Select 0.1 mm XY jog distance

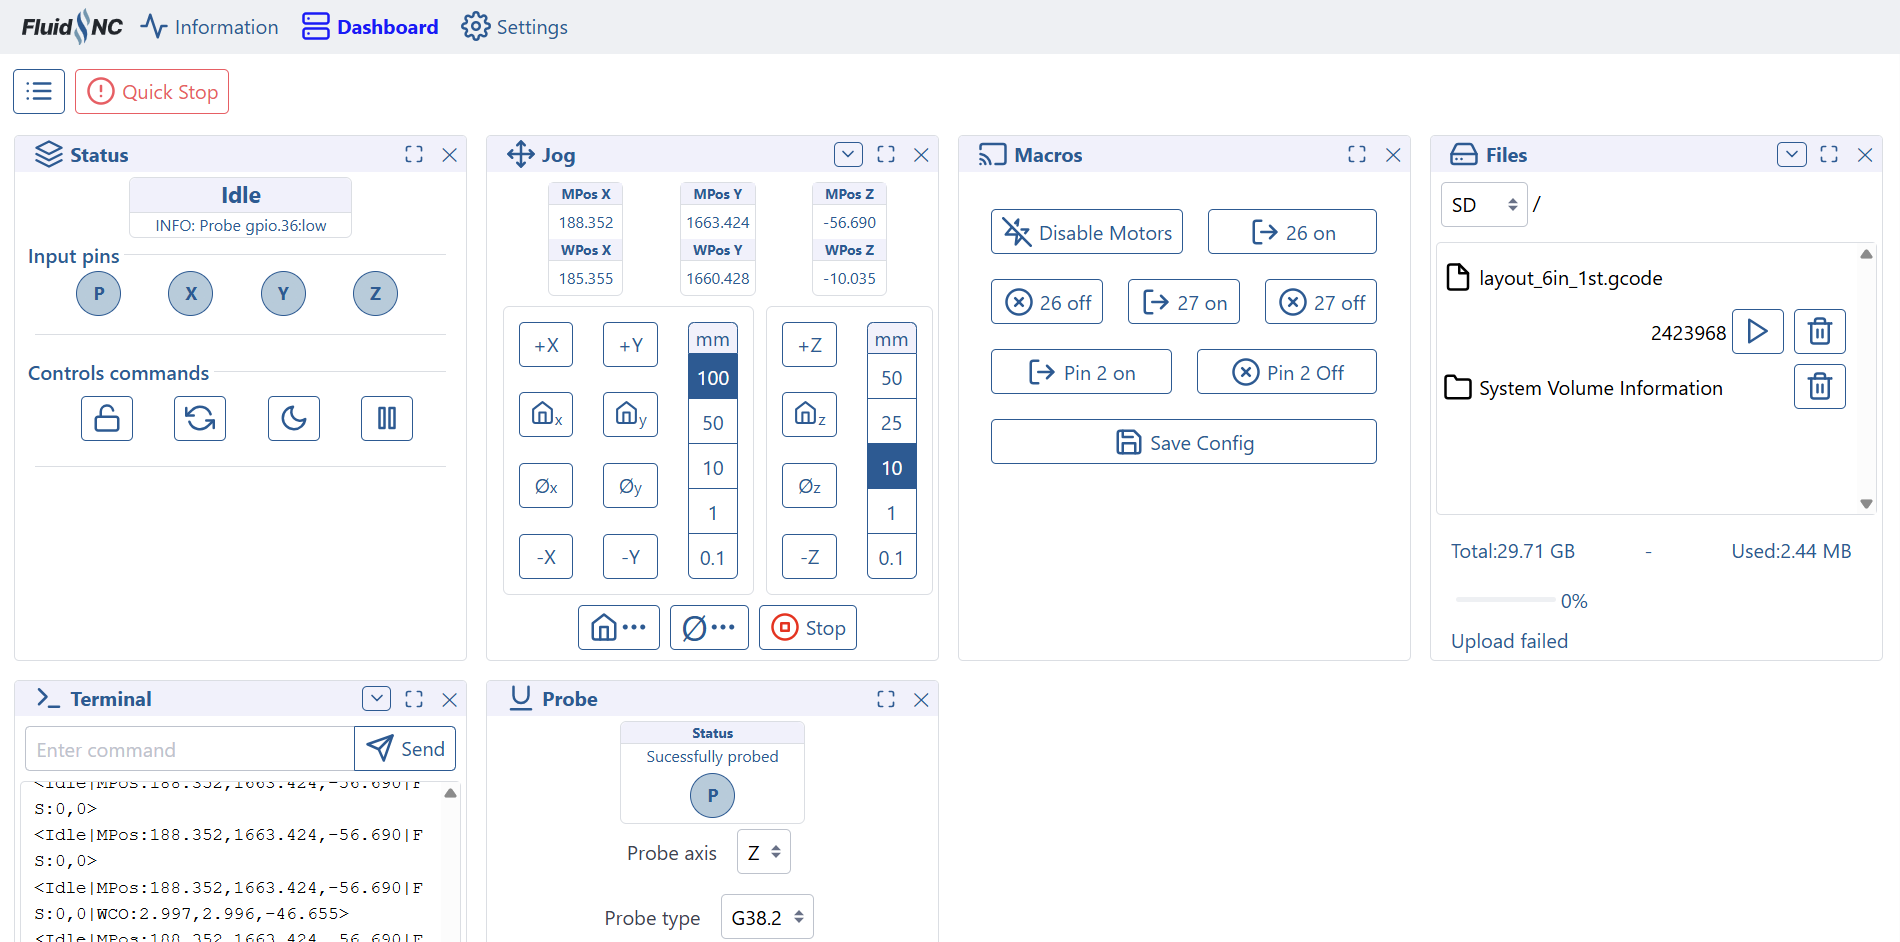coord(713,558)
